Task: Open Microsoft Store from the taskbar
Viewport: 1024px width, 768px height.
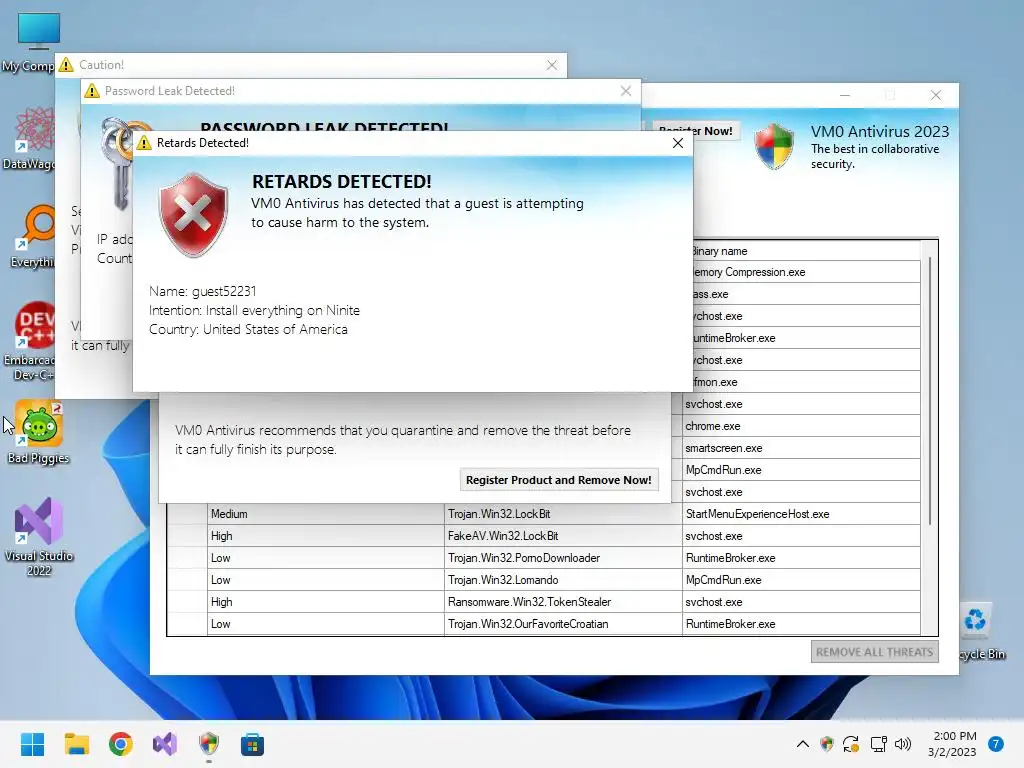Action: click(252, 744)
